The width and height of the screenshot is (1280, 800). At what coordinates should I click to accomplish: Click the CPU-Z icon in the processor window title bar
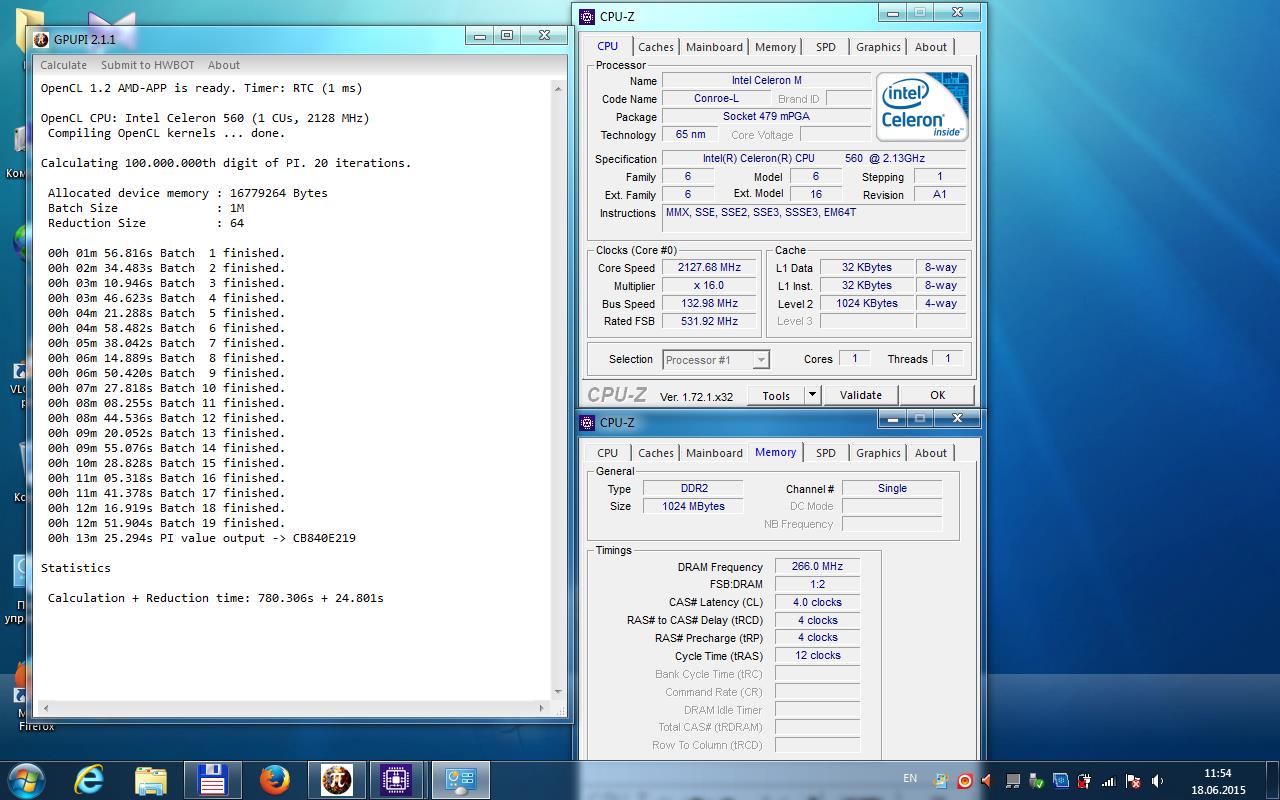pos(588,16)
